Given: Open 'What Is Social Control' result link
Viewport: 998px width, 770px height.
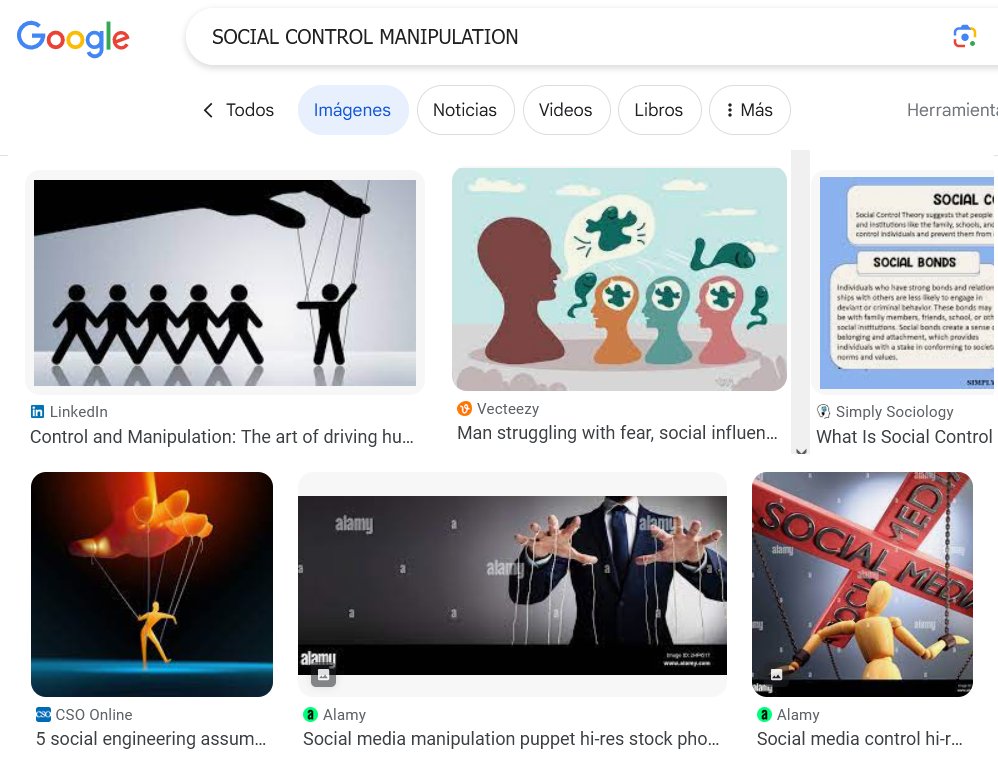Looking at the screenshot, I should coord(904,437).
